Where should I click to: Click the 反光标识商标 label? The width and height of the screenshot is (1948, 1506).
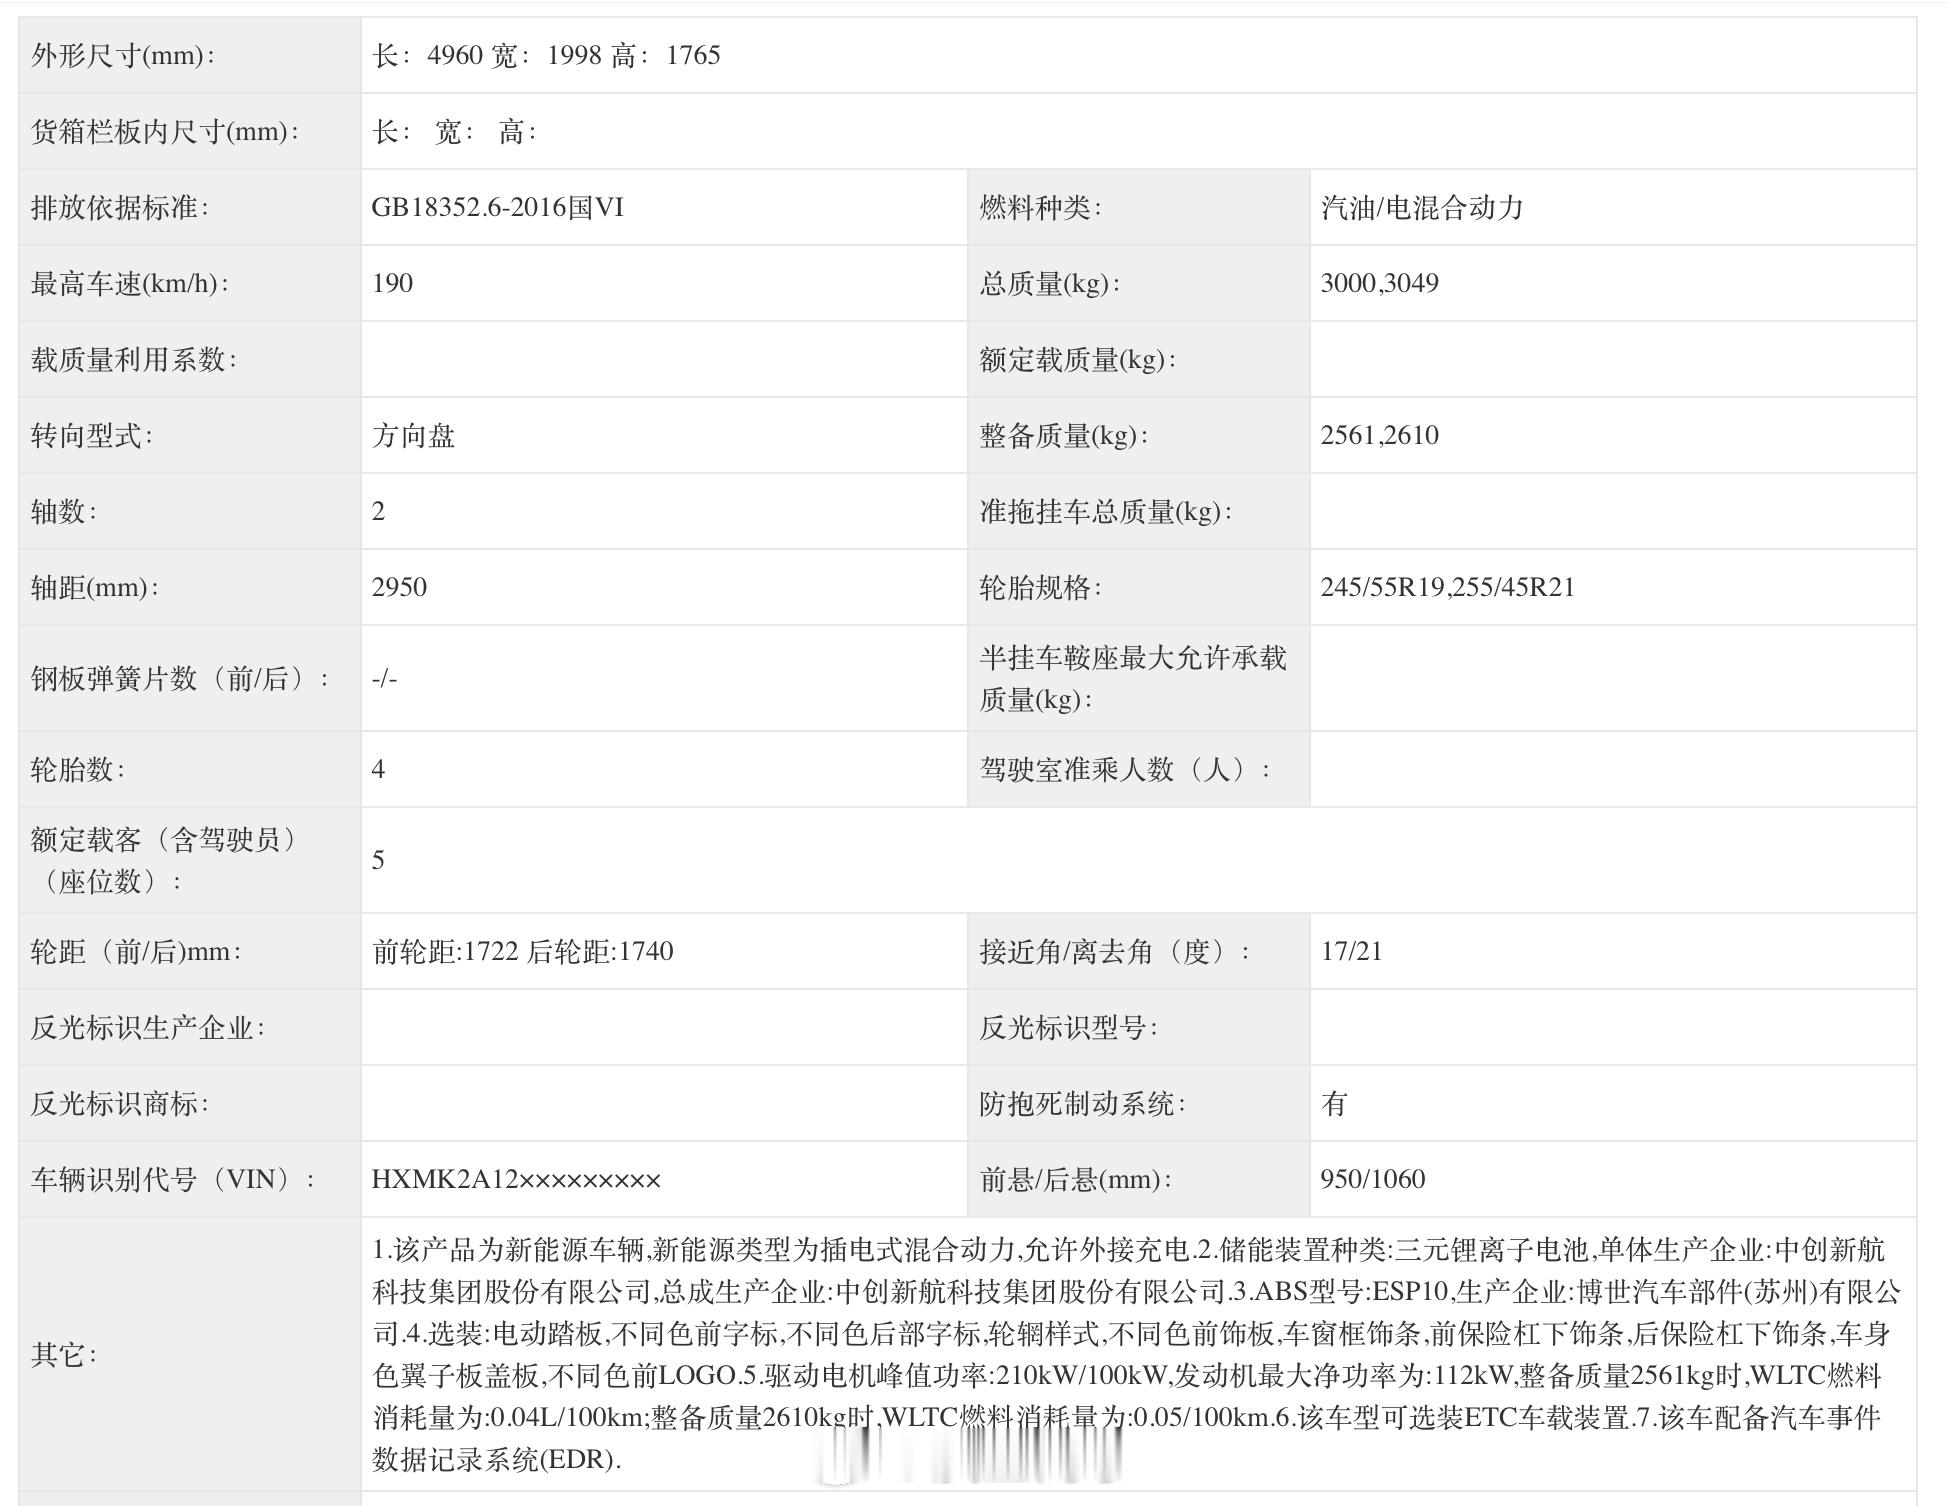pyautogui.click(x=119, y=1103)
